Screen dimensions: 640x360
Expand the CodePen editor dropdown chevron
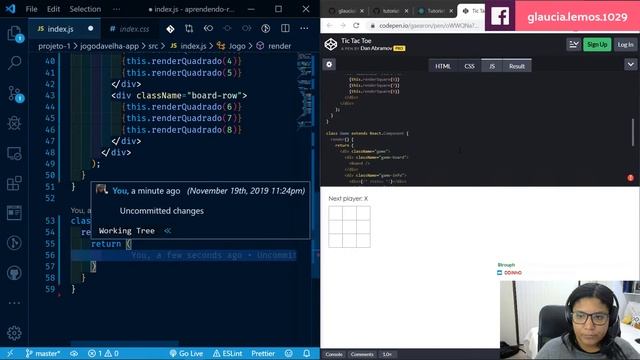point(630,64)
